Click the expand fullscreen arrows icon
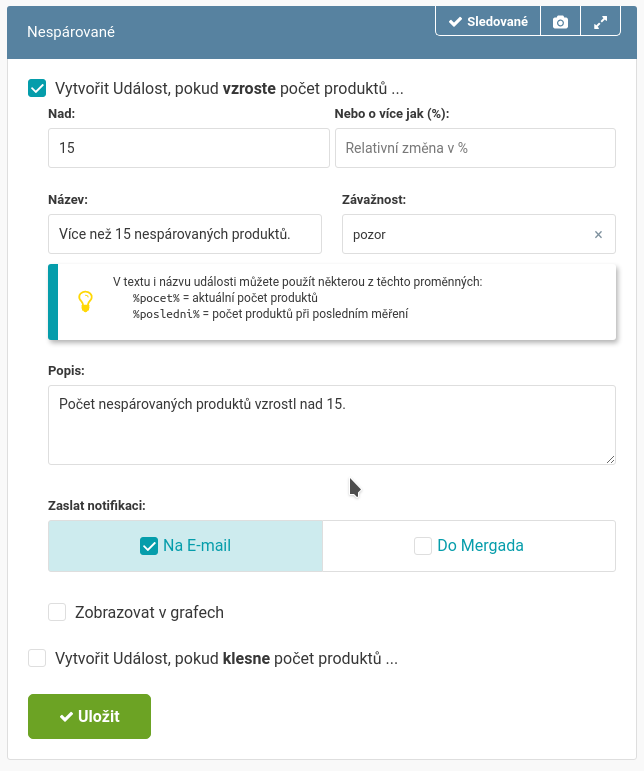 click(x=600, y=22)
